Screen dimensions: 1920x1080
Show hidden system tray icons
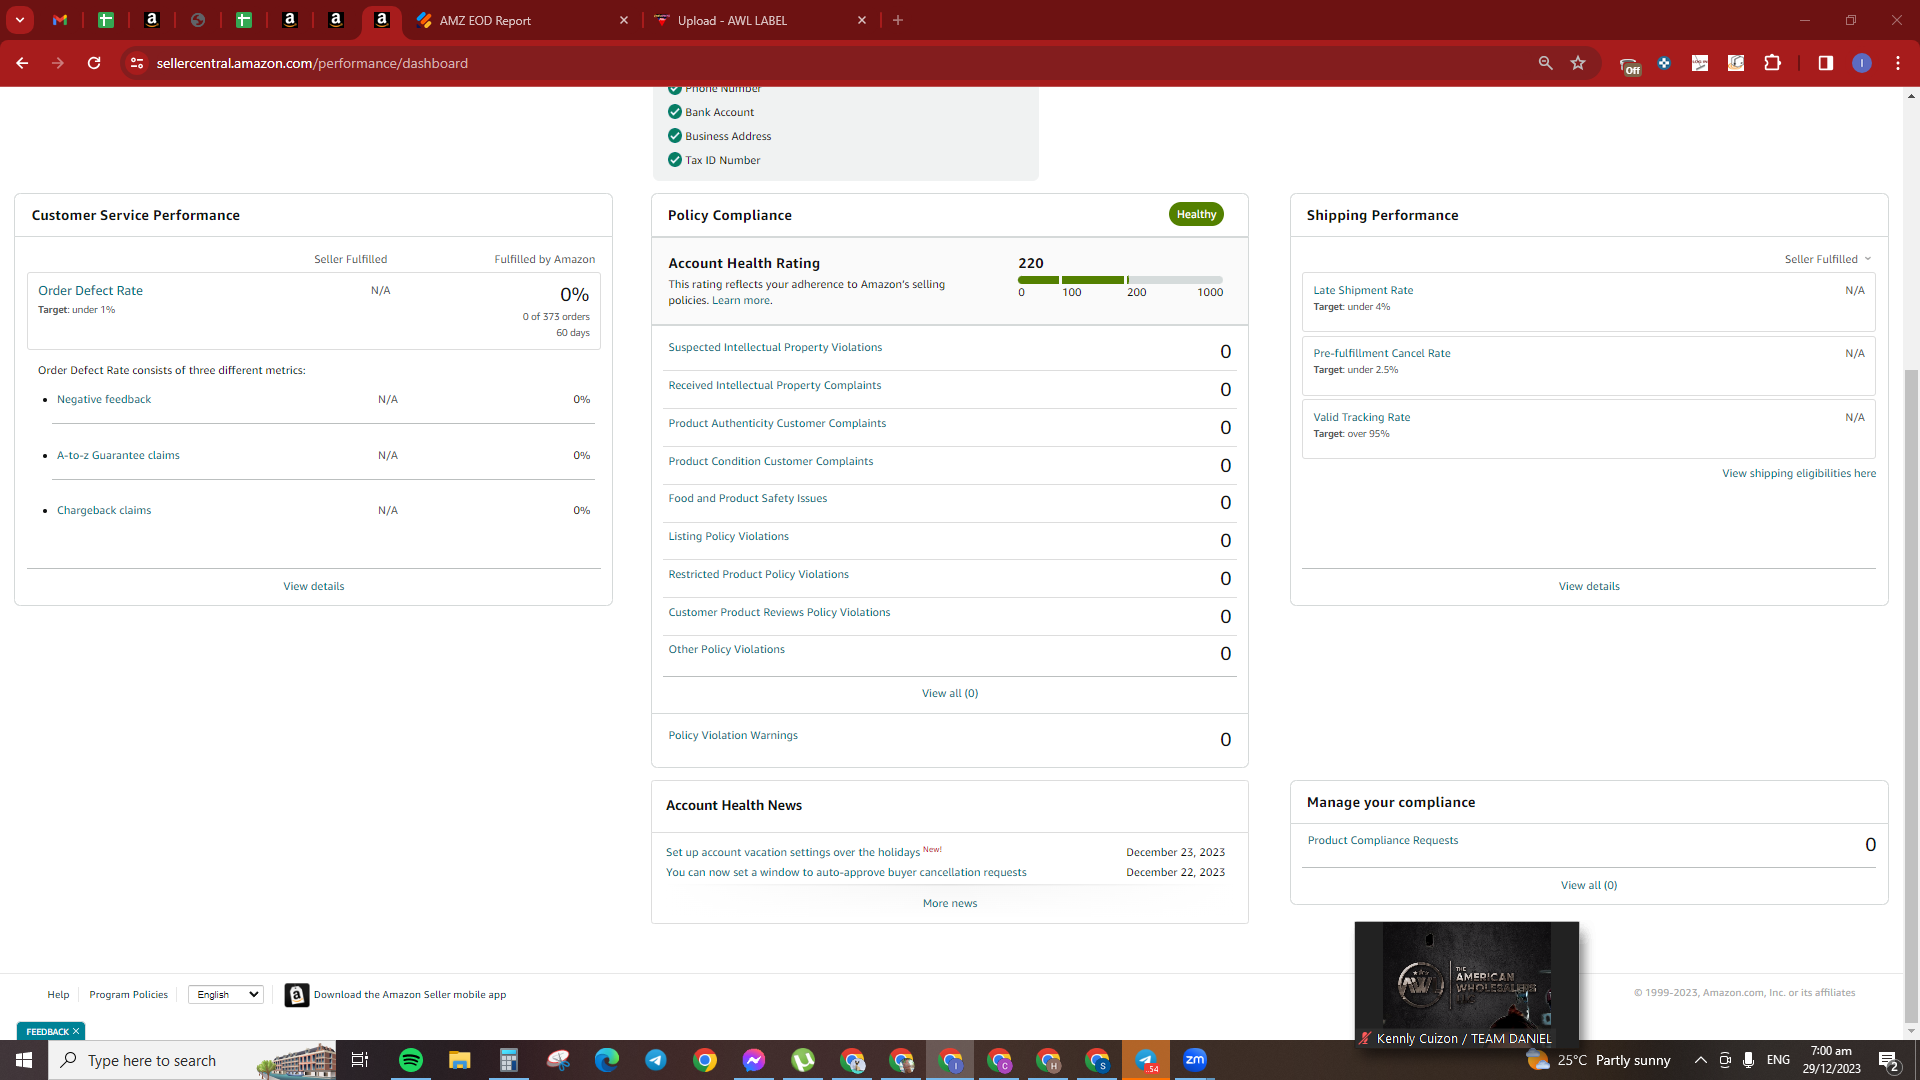coord(1700,1060)
